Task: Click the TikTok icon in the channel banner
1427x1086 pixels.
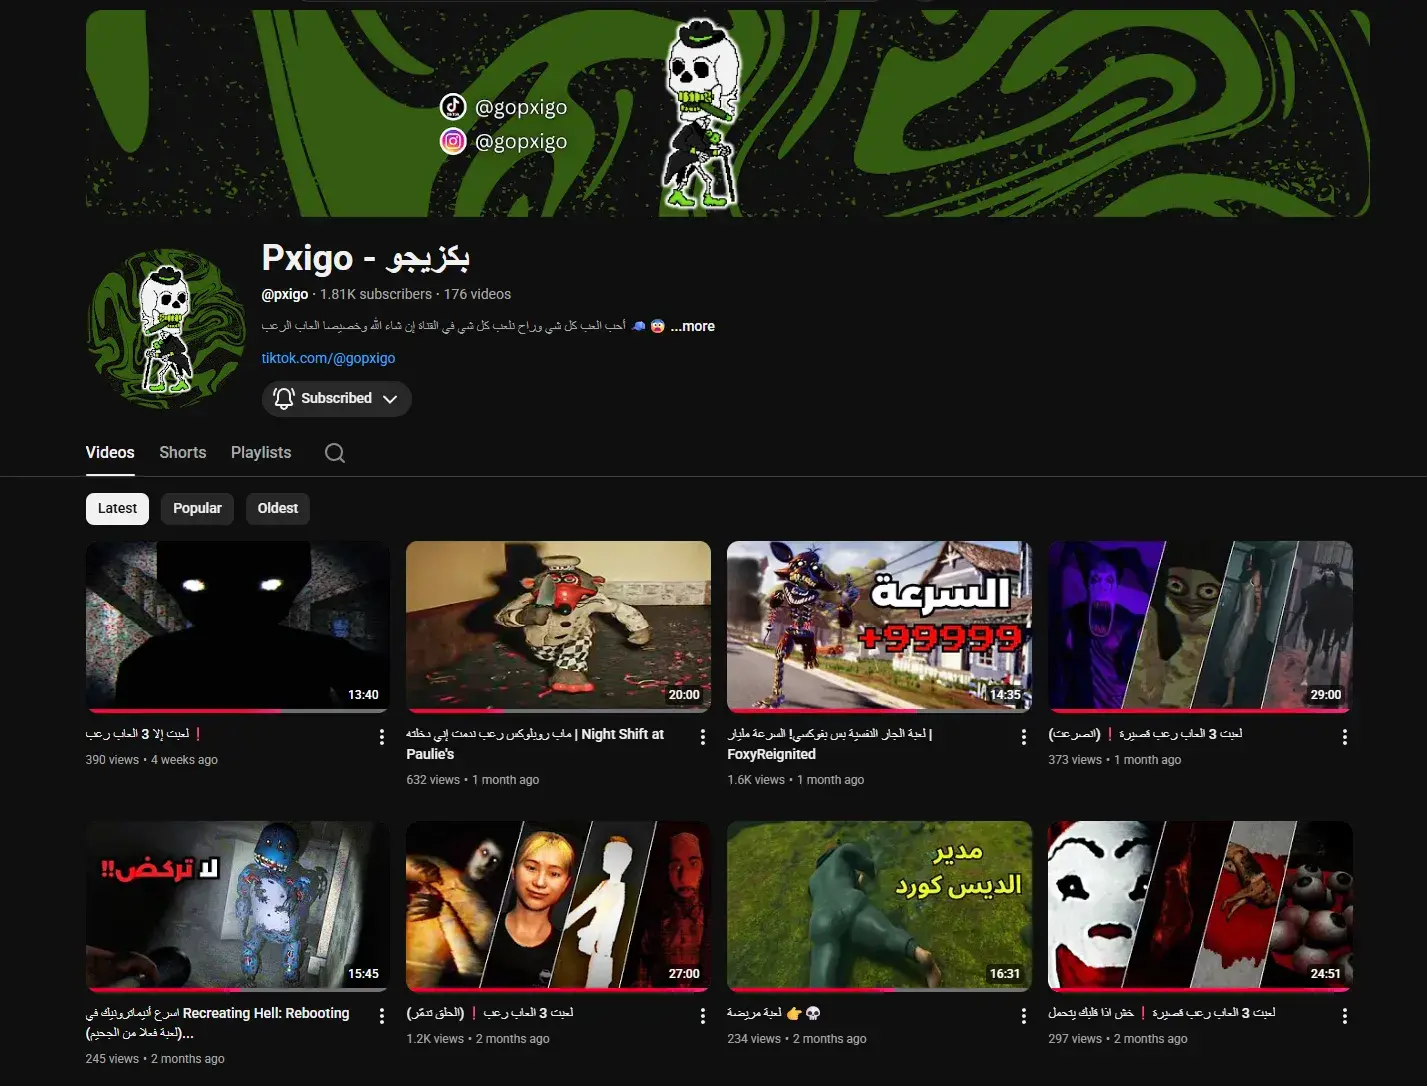Action: point(454,106)
